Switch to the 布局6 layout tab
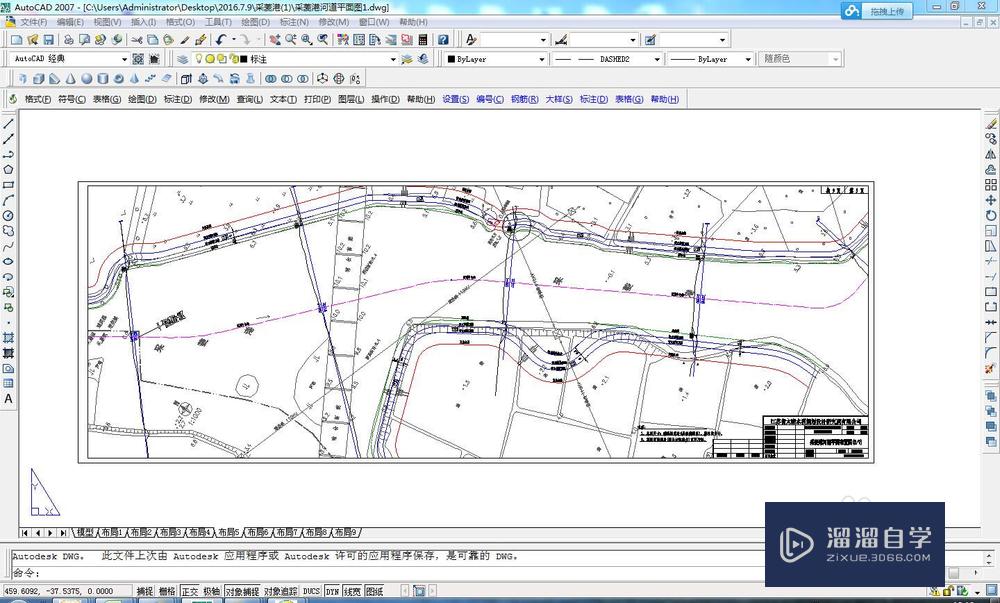This screenshot has height=603, width=1000. pyautogui.click(x=258, y=532)
